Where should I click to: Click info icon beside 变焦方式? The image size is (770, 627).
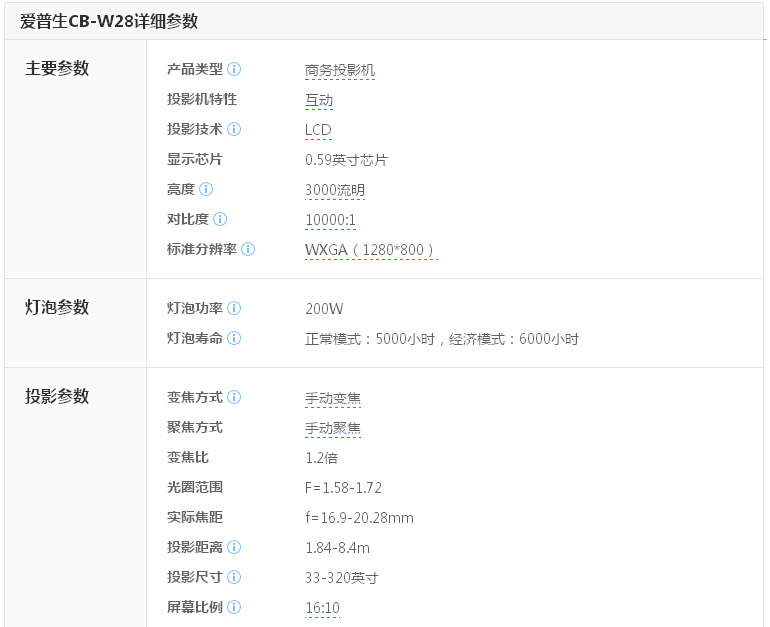point(234,397)
